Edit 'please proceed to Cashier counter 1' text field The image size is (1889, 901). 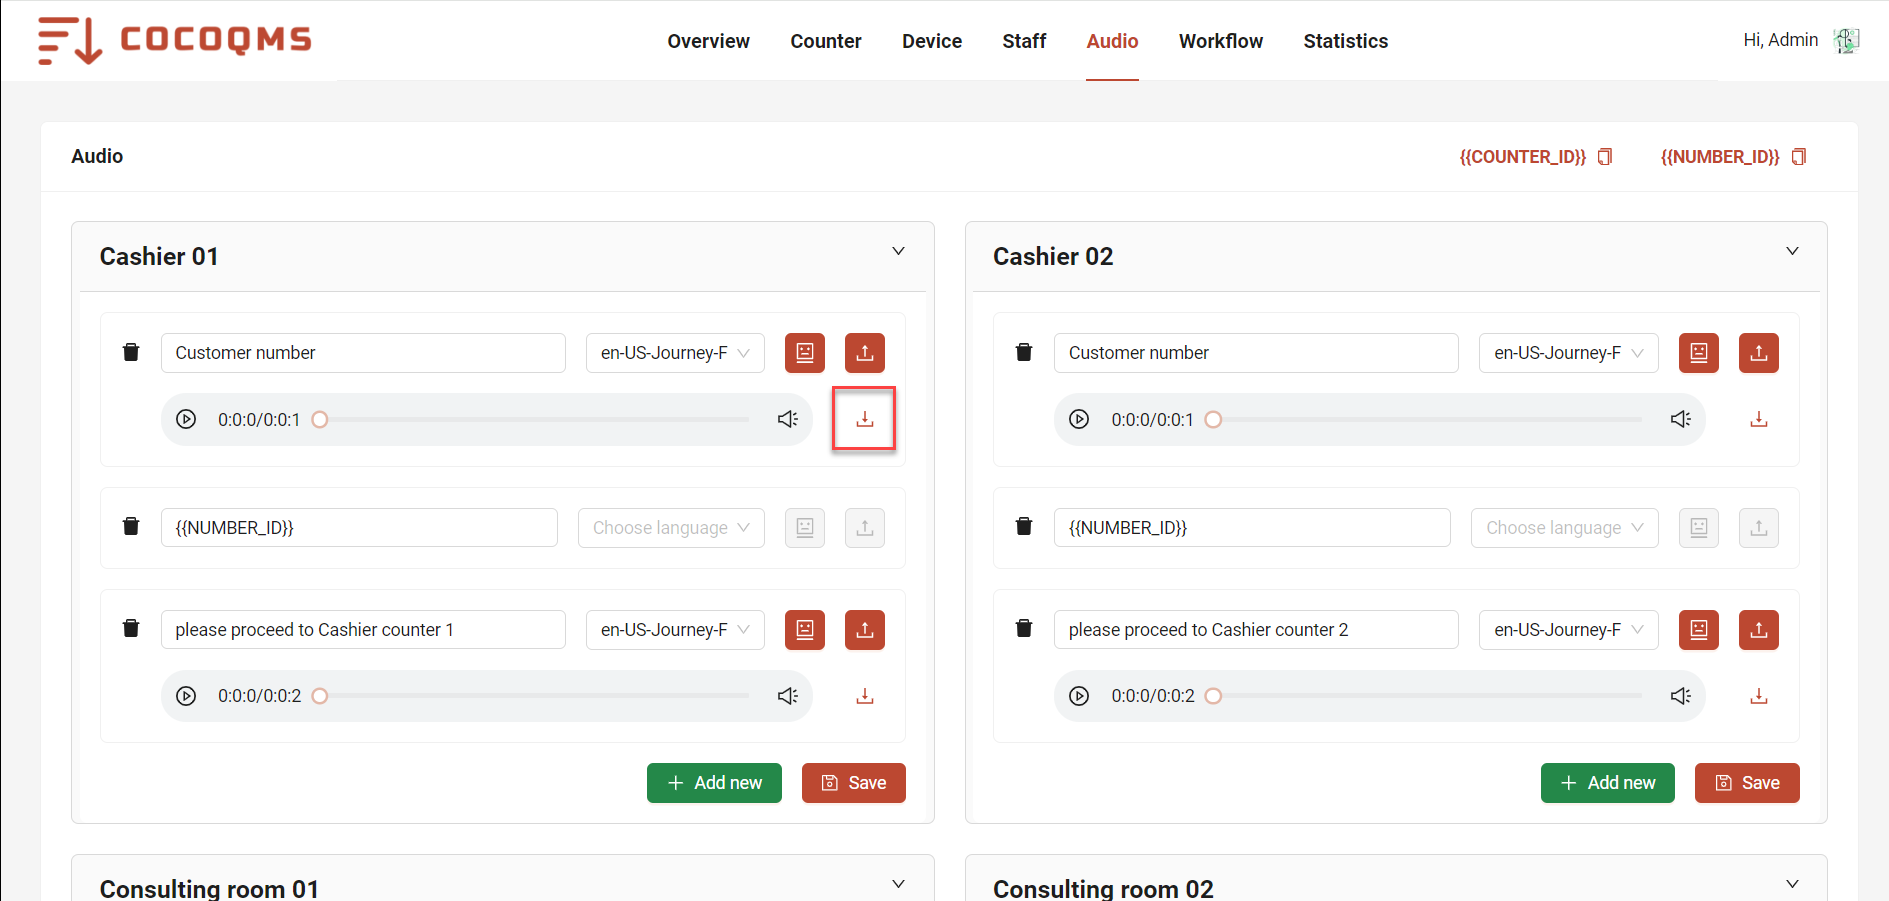click(363, 630)
